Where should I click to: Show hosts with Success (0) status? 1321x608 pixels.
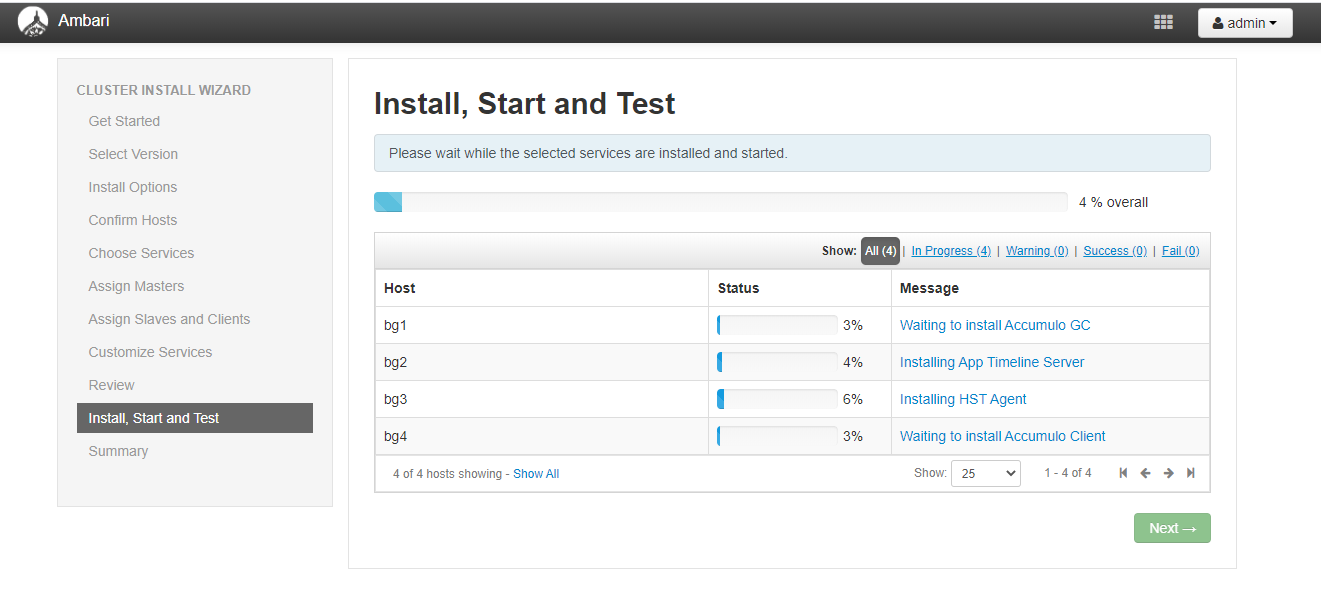[1115, 251]
